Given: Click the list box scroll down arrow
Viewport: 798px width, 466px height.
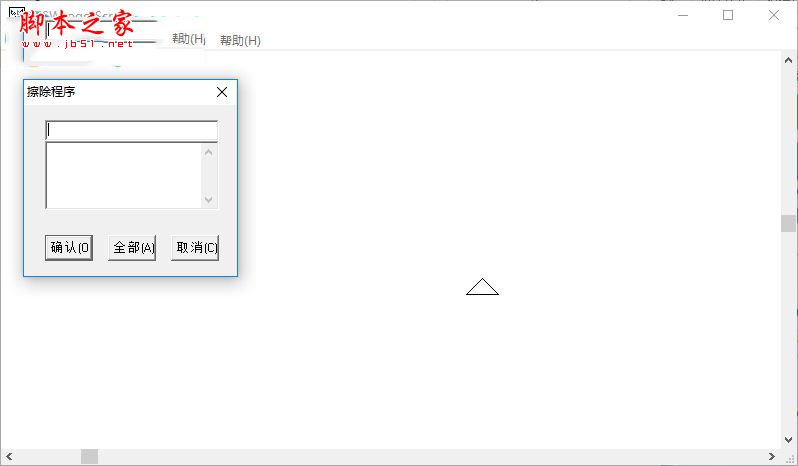Looking at the screenshot, I should coord(209,199).
